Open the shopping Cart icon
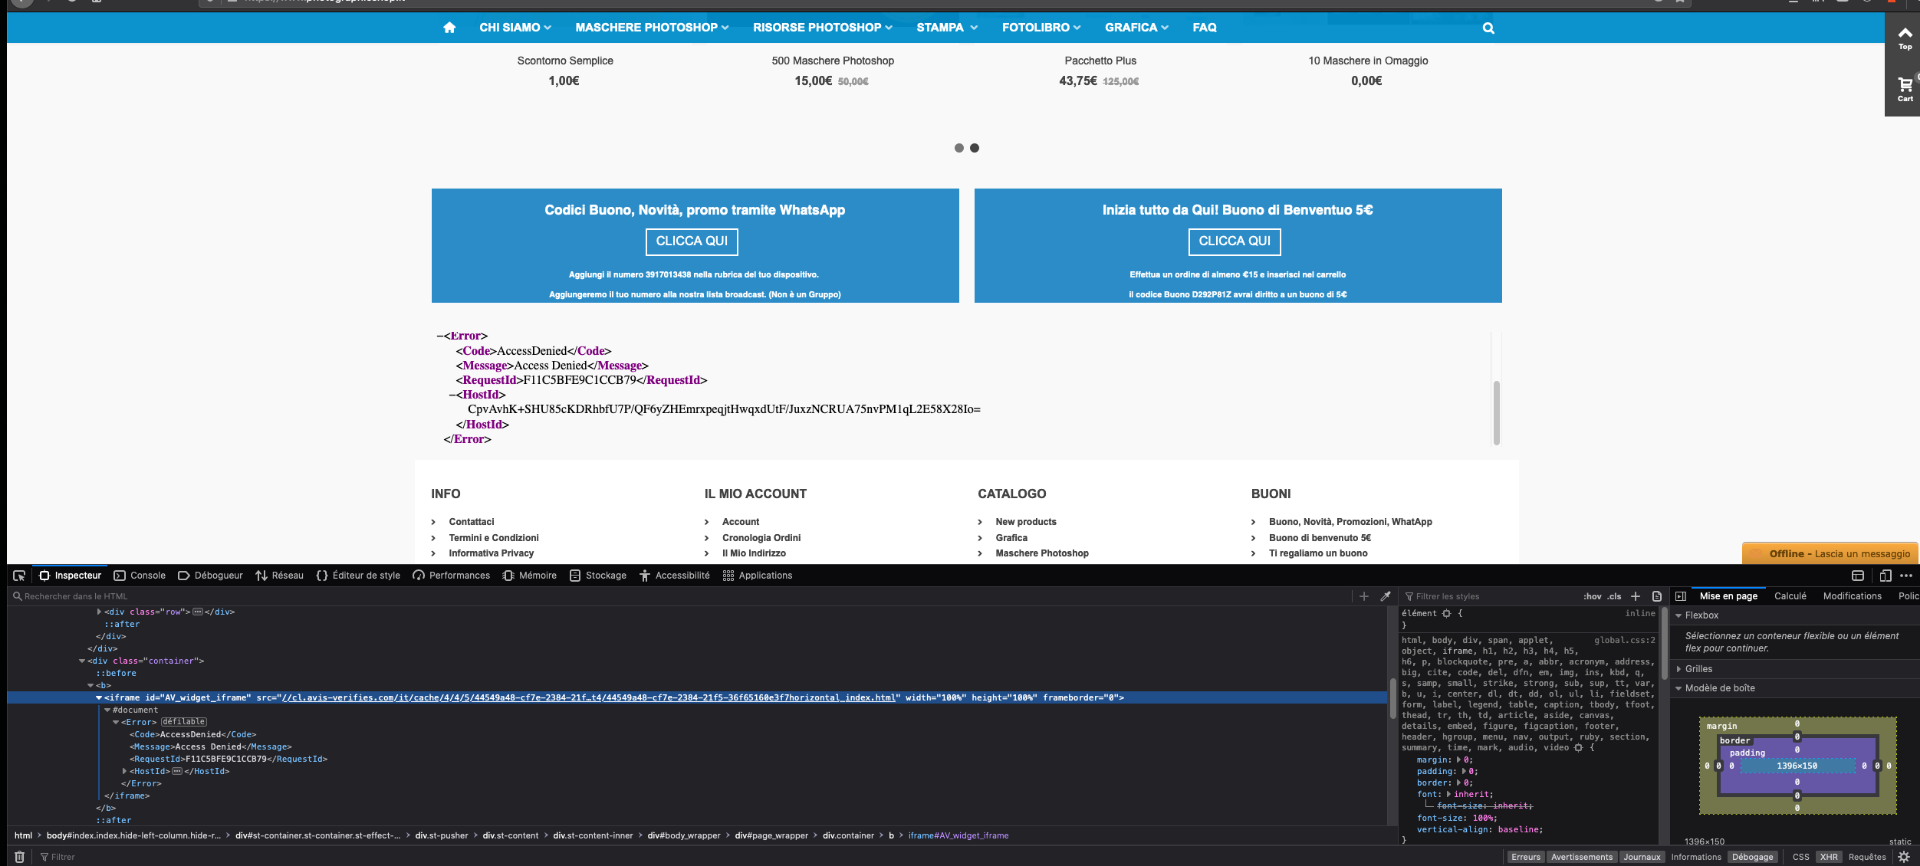 coord(1904,88)
